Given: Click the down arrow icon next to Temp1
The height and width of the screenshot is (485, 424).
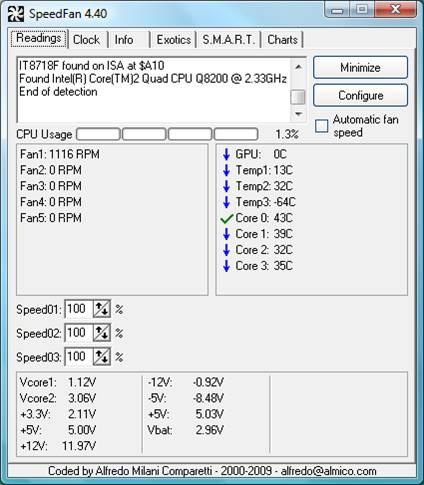Looking at the screenshot, I should pos(226,170).
